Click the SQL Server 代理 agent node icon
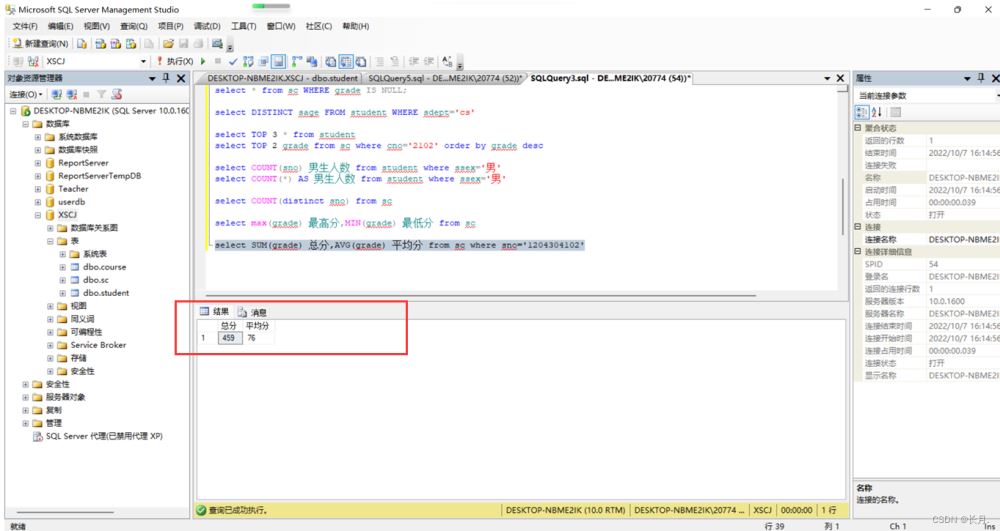The image size is (1000, 531). (x=38, y=436)
